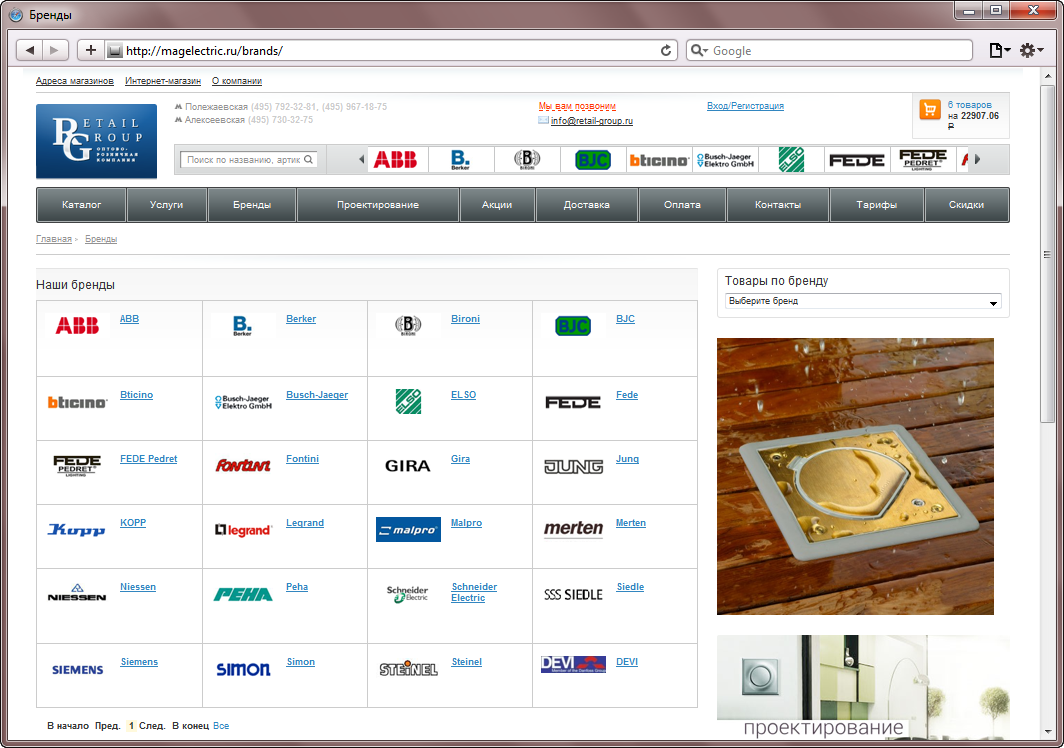Slide brand carousel left with the arrow
1064x748 pixels.
pos(361,160)
